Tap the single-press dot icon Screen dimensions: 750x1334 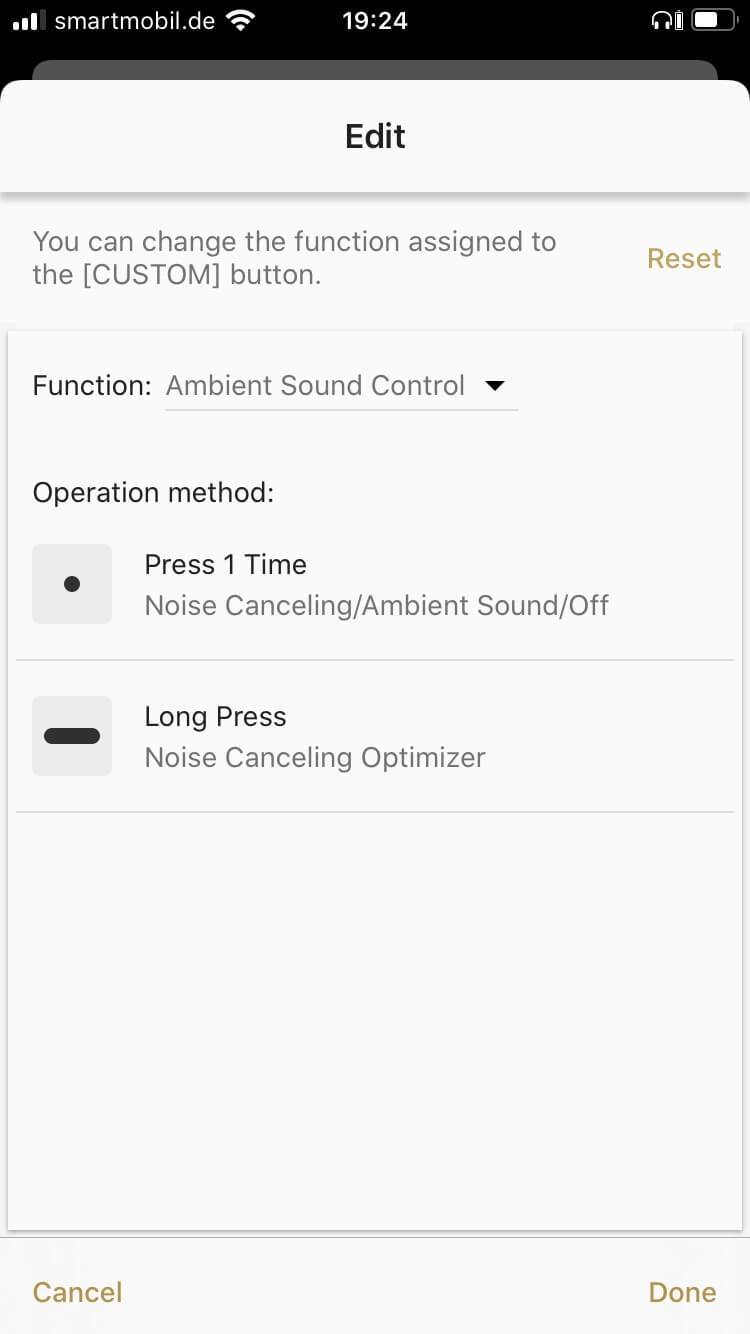(72, 584)
